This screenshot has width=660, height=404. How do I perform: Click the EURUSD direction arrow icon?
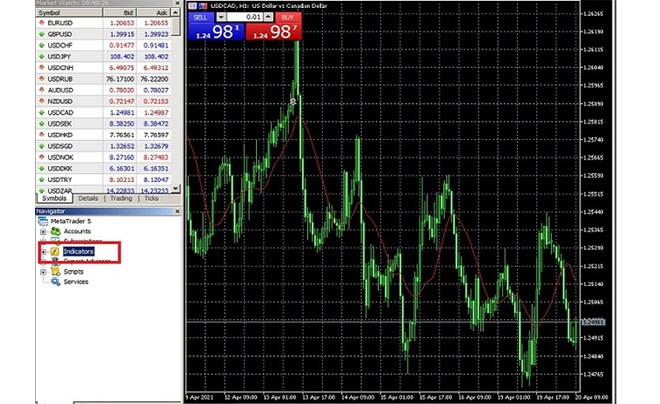[40, 20]
